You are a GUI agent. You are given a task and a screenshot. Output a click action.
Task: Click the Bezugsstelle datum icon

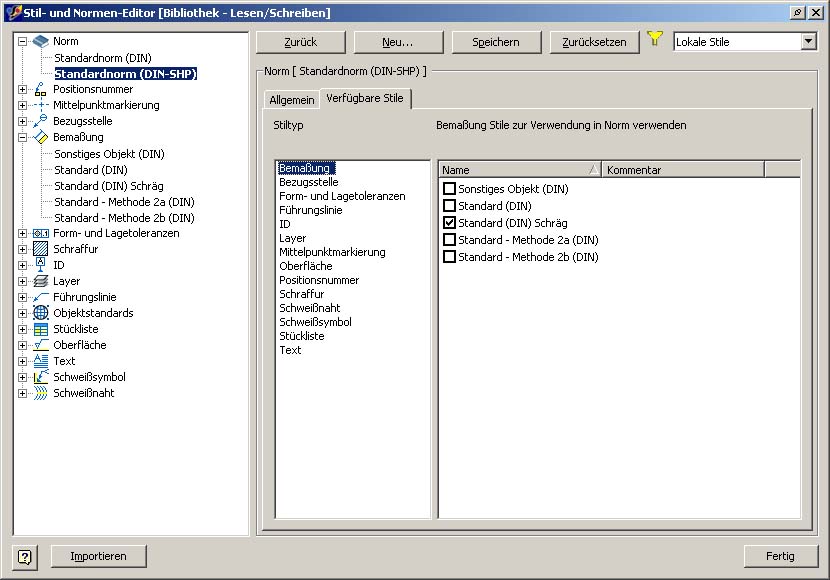click(x=41, y=121)
